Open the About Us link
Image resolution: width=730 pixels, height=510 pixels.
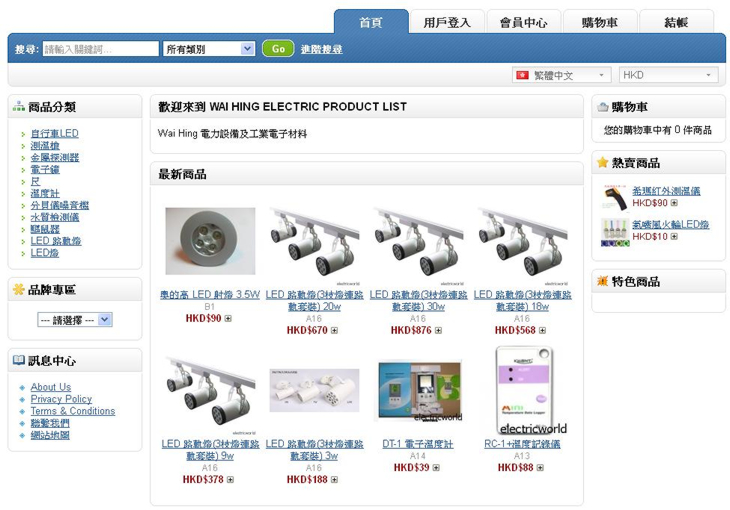[x=51, y=387]
